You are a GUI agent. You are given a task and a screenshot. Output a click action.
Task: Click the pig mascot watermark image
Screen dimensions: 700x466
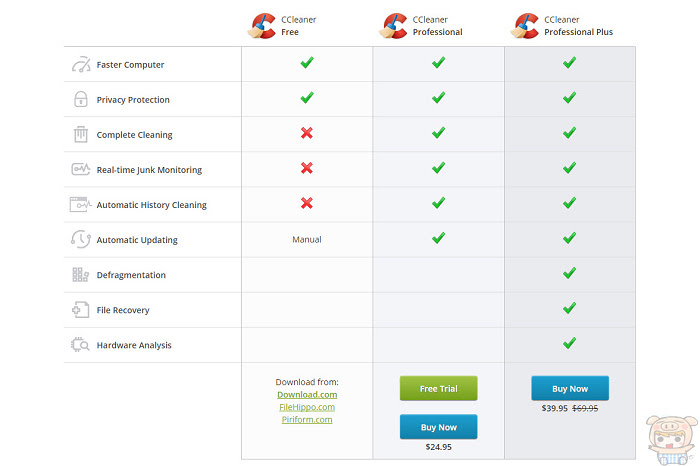click(x=671, y=440)
